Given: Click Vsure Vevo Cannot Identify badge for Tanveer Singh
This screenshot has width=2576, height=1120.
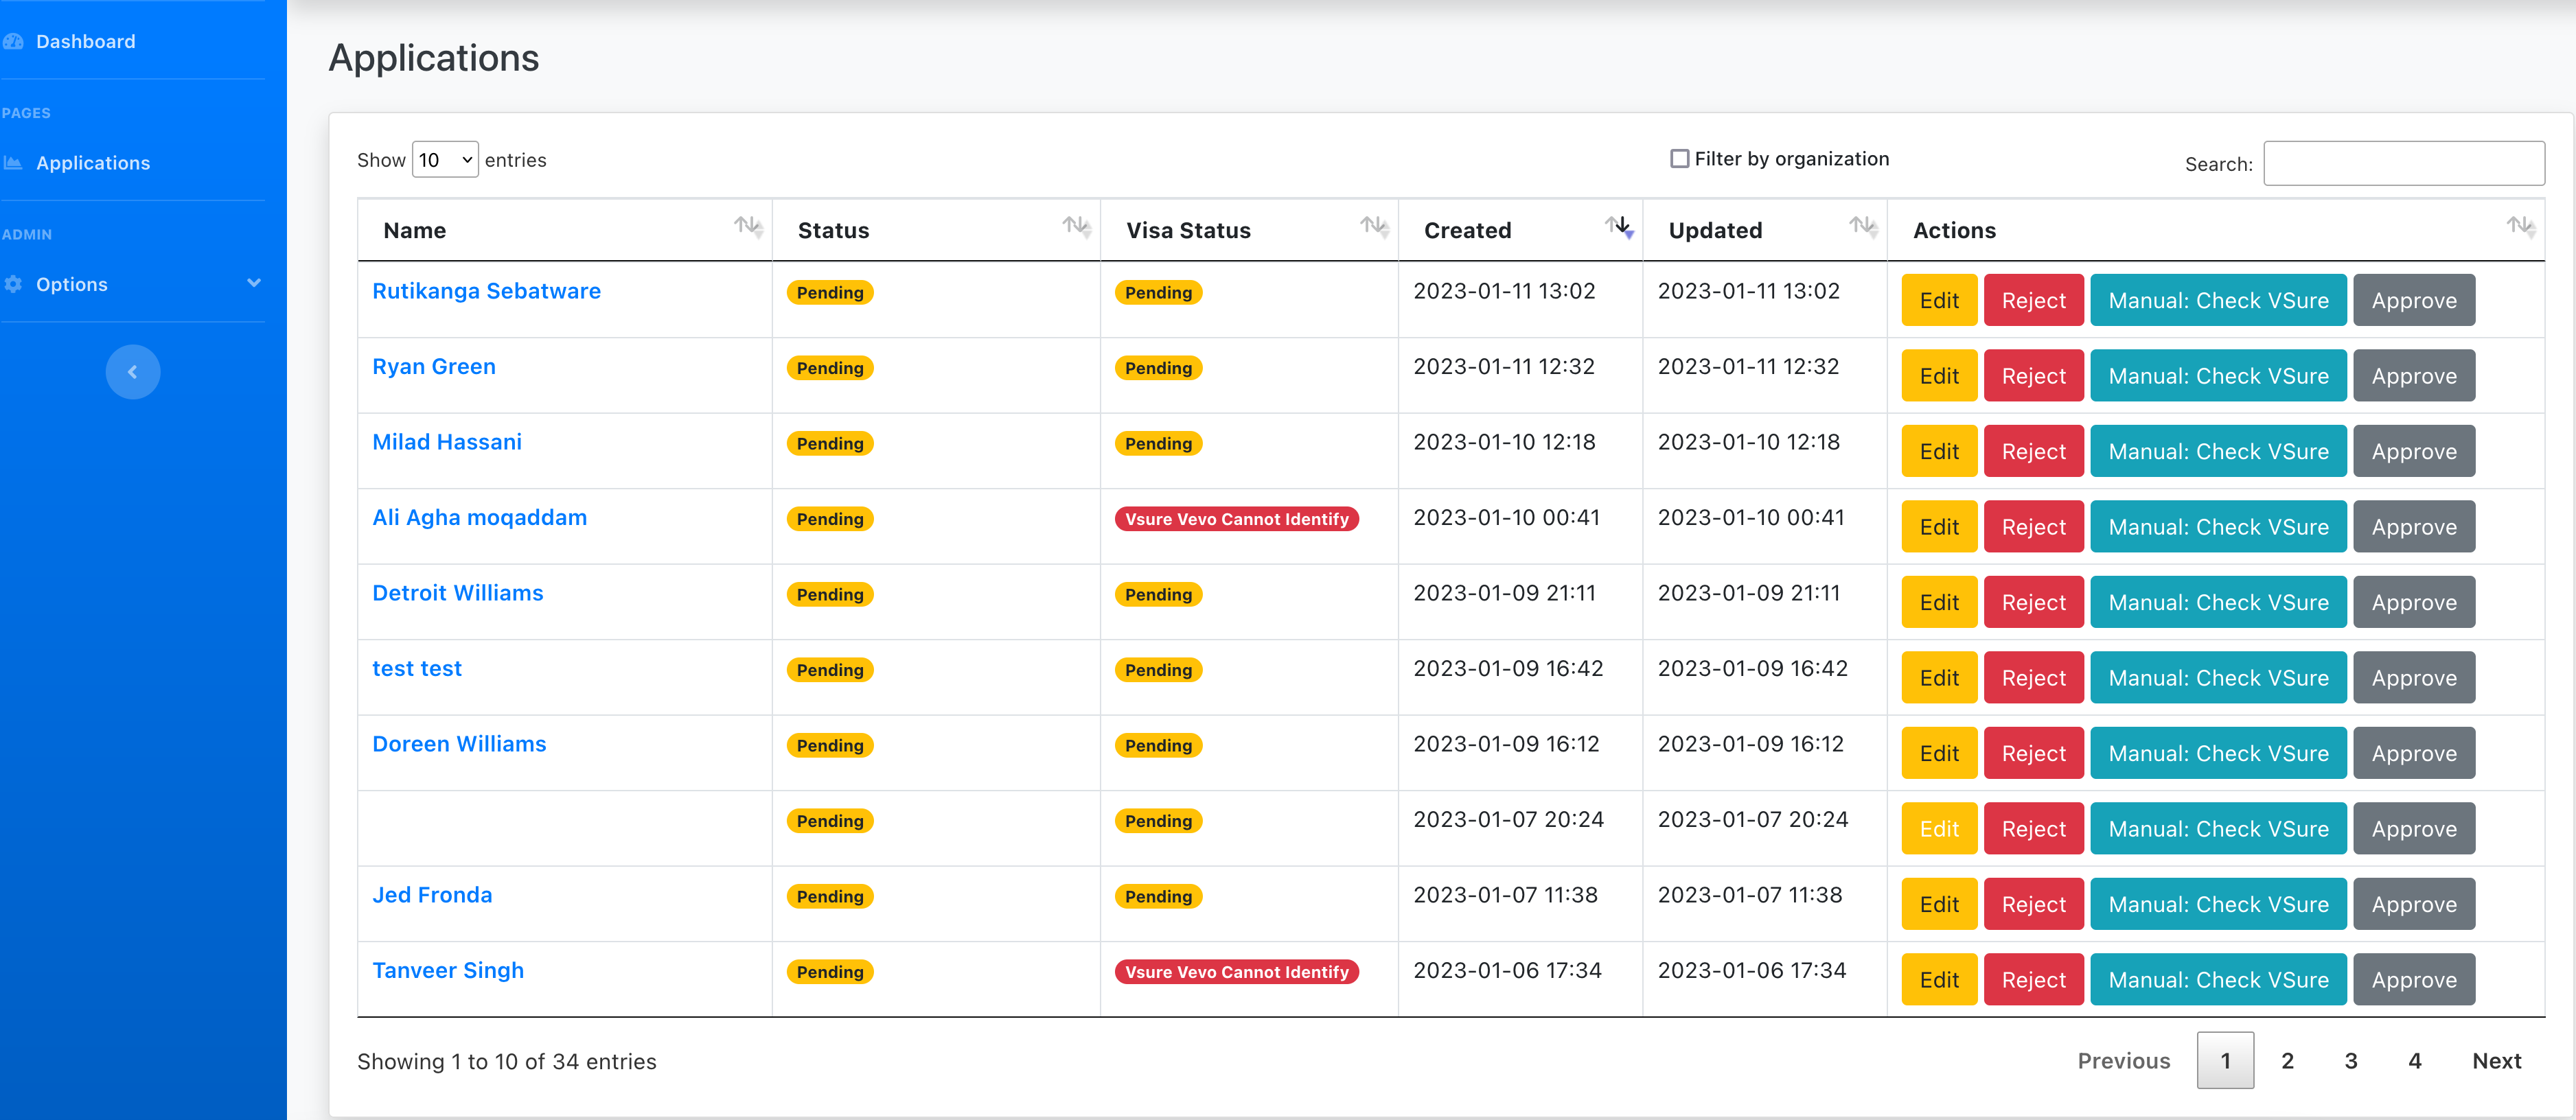Looking at the screenshot, I should pyautogui.click(x=1236, y=972).
